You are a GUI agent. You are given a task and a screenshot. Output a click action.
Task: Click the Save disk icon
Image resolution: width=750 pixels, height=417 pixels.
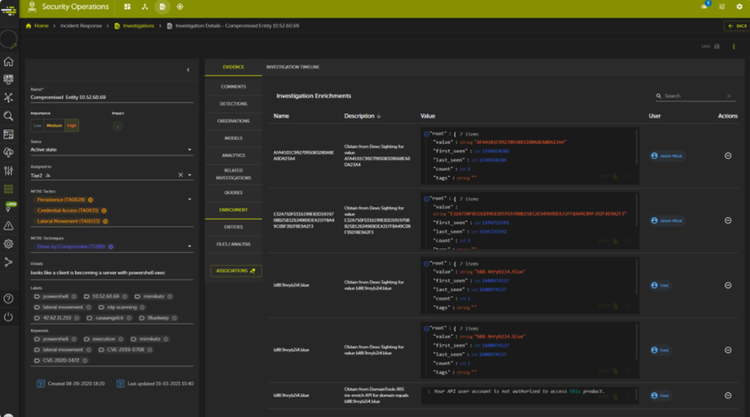pyautogui.click(x=717, y=46)
